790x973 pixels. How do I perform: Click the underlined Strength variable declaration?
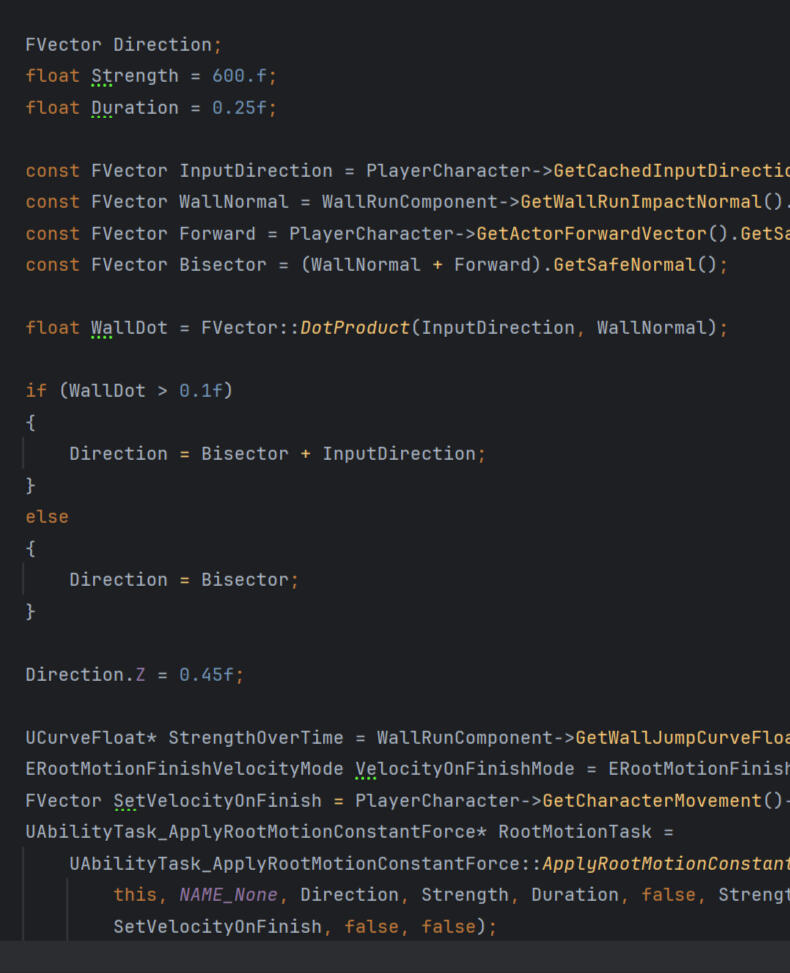[x=135, y=76]
